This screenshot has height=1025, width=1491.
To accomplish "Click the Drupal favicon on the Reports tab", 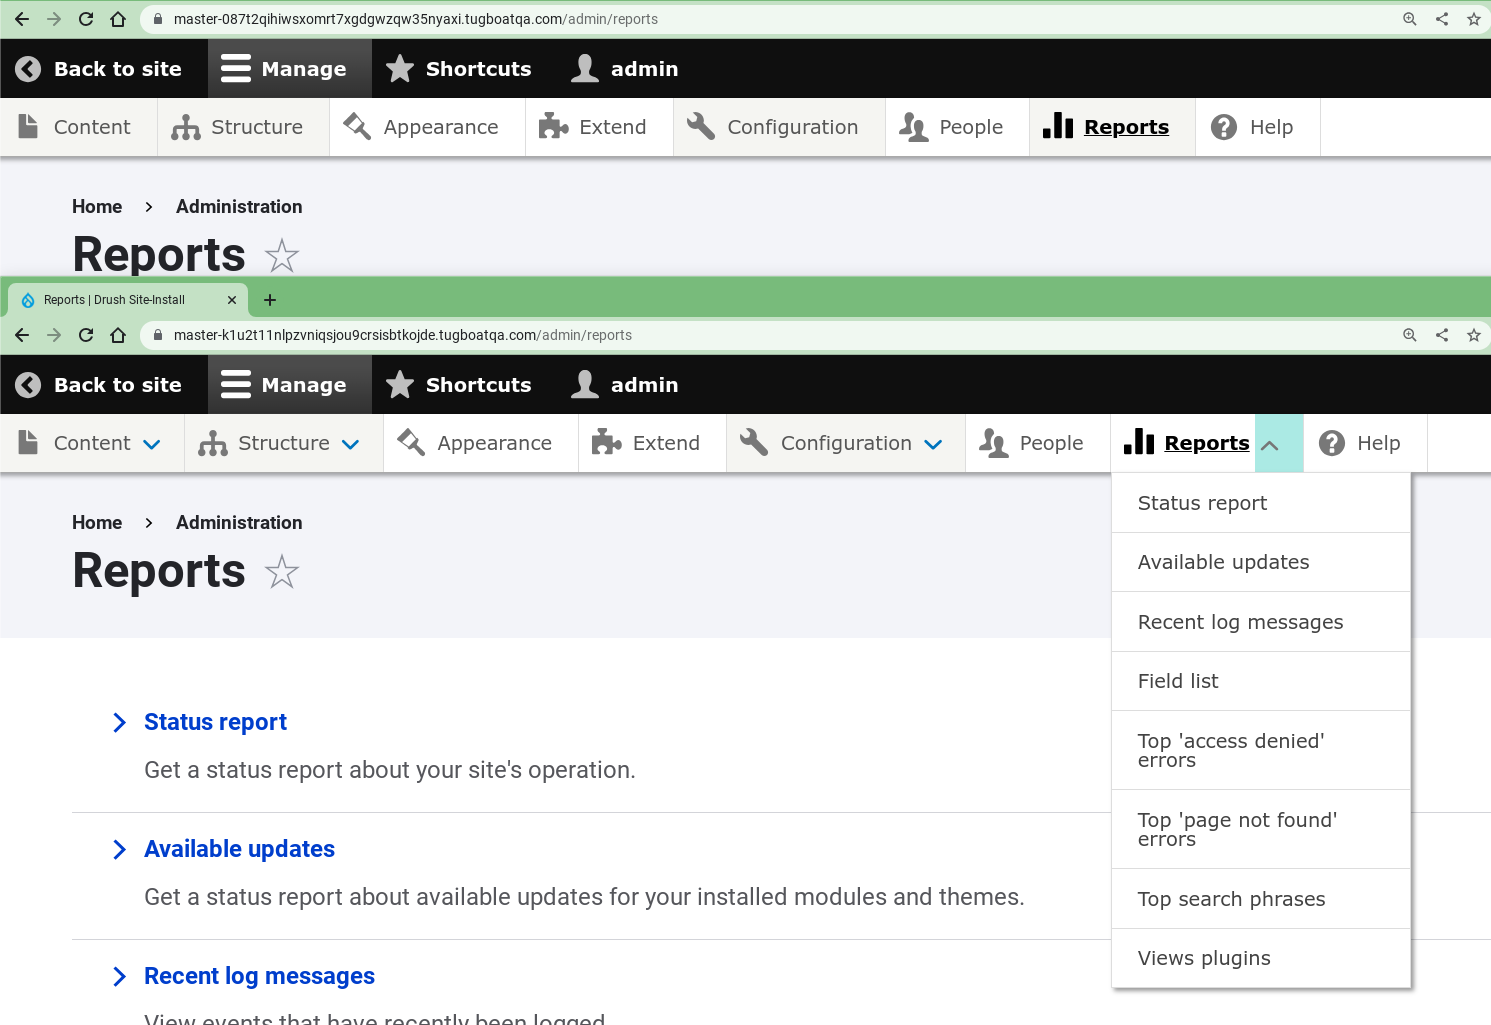I will [x=28, y=300].
